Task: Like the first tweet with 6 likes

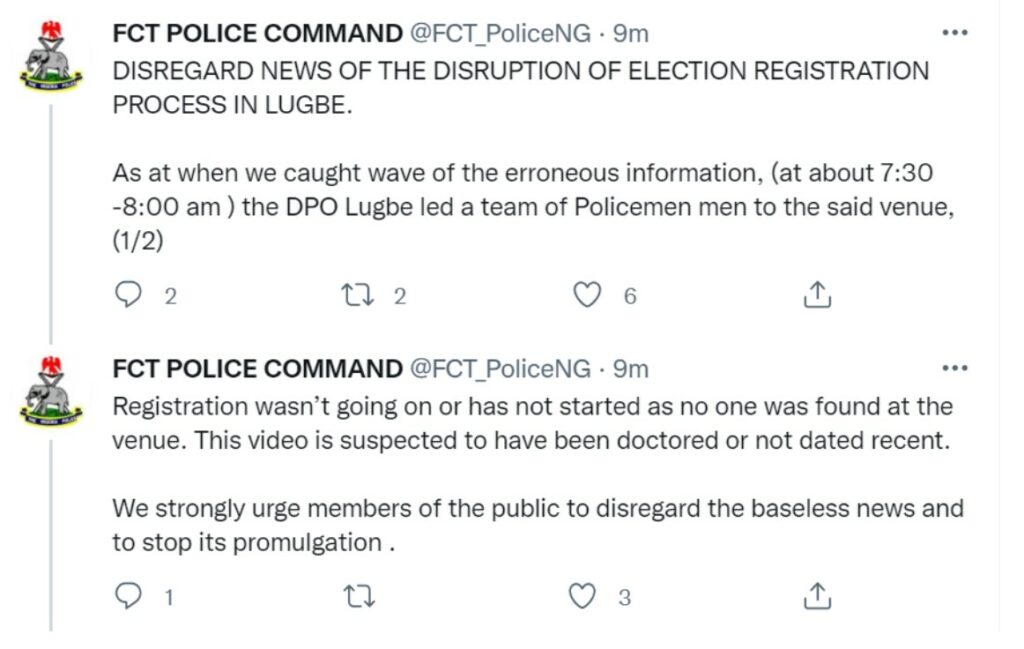Action: [586, 295]
